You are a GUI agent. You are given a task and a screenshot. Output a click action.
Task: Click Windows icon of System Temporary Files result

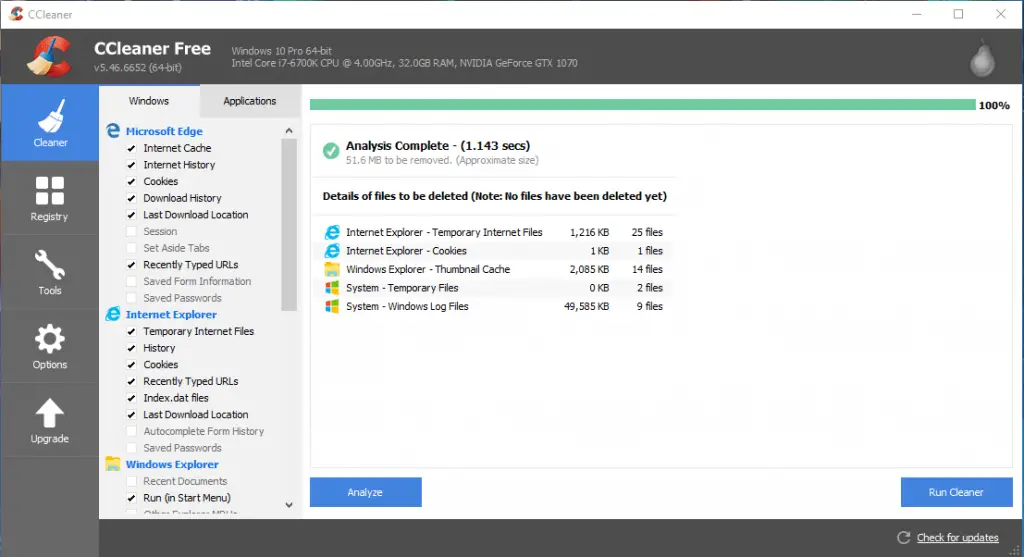point(332,287)
